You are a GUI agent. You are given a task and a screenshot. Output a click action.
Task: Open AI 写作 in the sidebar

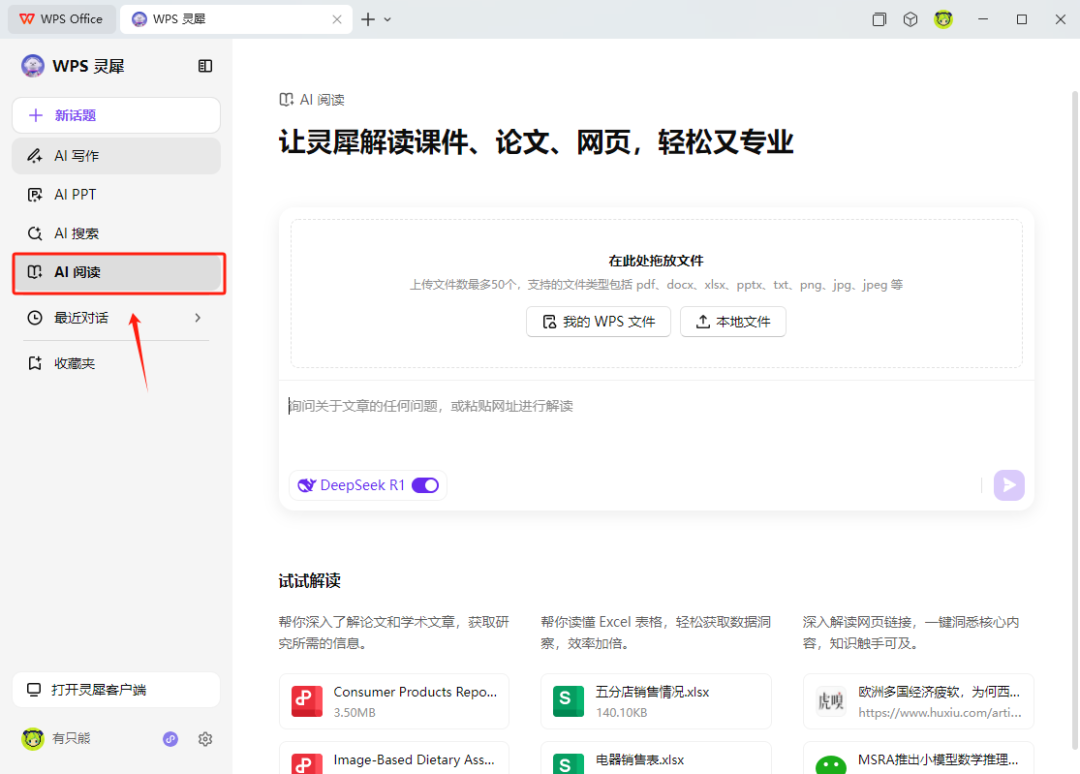click(x=116, y=156)
